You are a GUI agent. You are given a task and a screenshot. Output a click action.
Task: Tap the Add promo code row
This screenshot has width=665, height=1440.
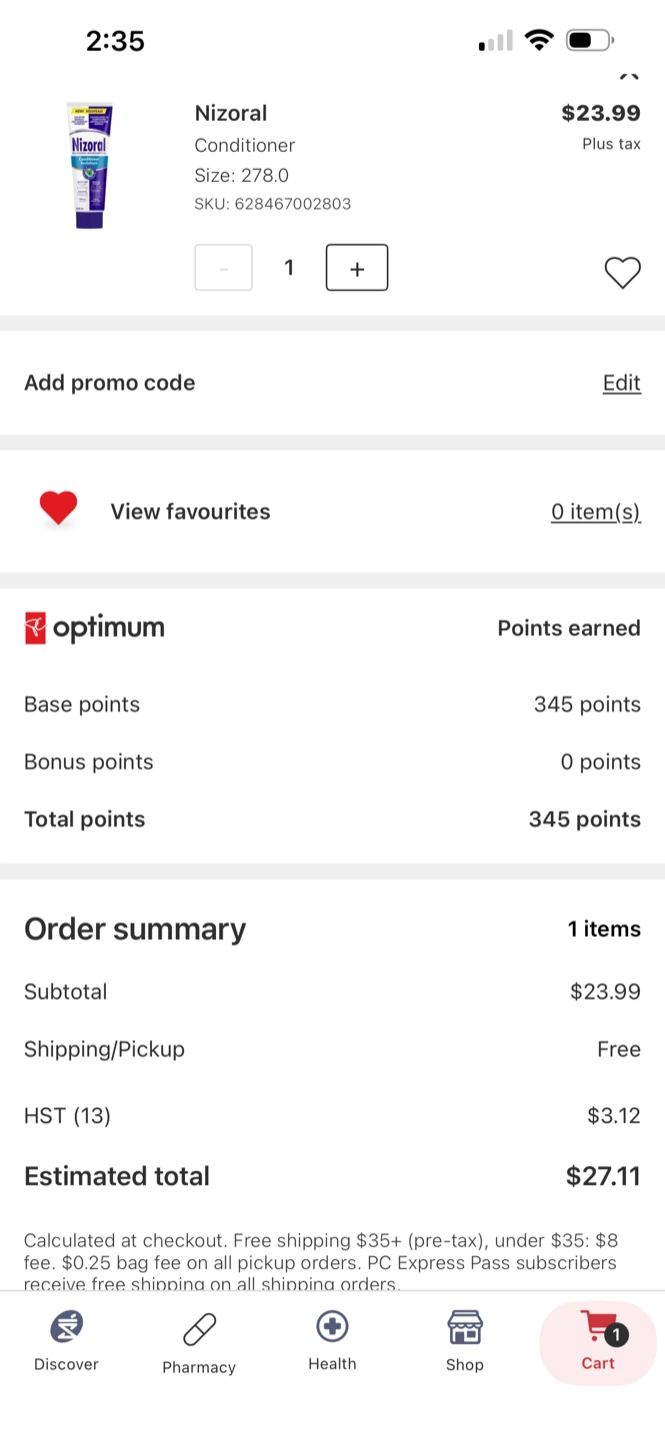332,383
